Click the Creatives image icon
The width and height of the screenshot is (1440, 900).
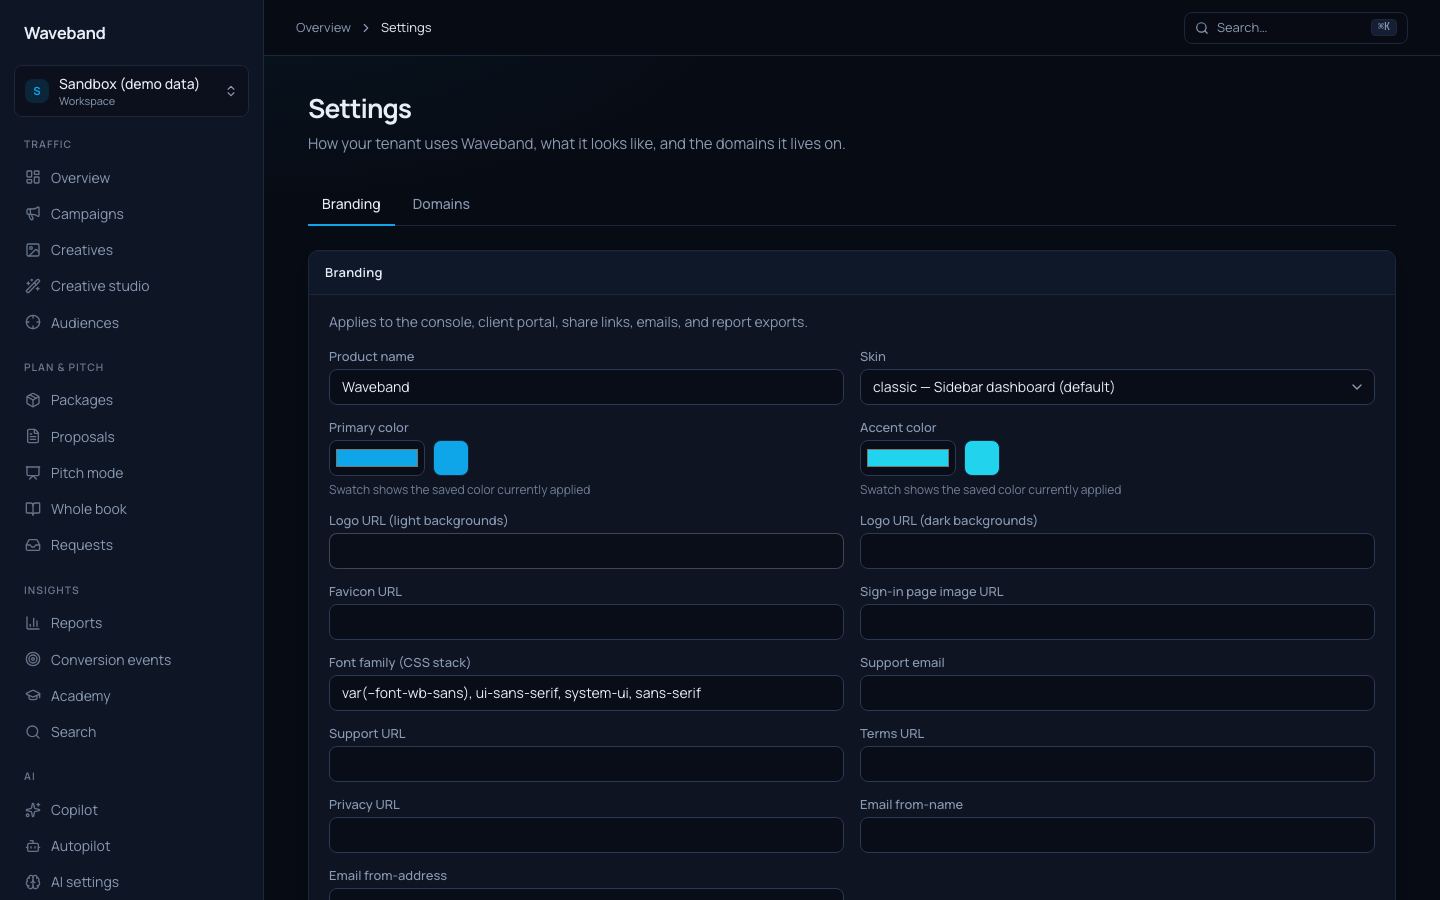pos(33,250)
